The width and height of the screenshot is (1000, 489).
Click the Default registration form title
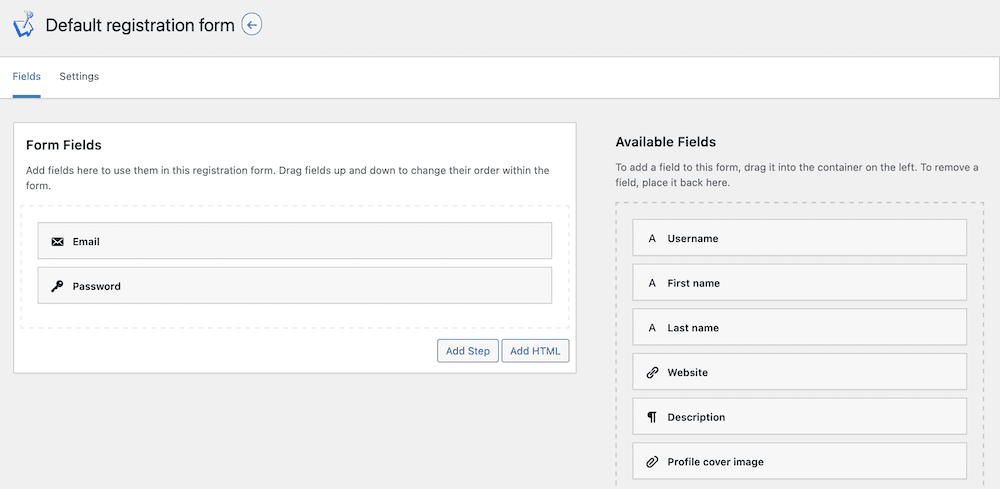click(x=140, y=26)
